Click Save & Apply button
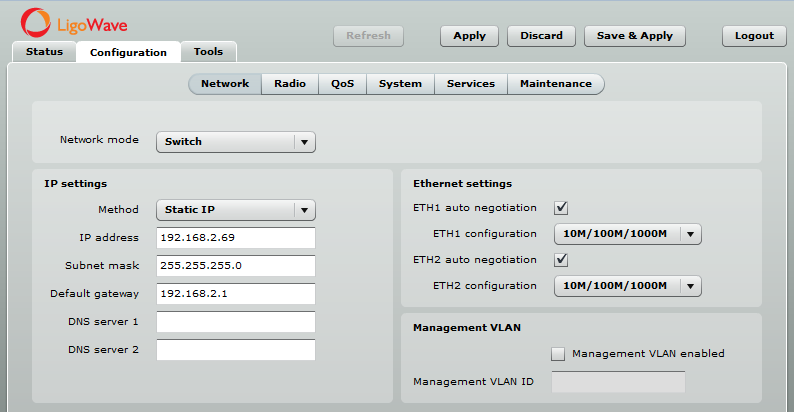794x412 pixels. coord(634,36)
